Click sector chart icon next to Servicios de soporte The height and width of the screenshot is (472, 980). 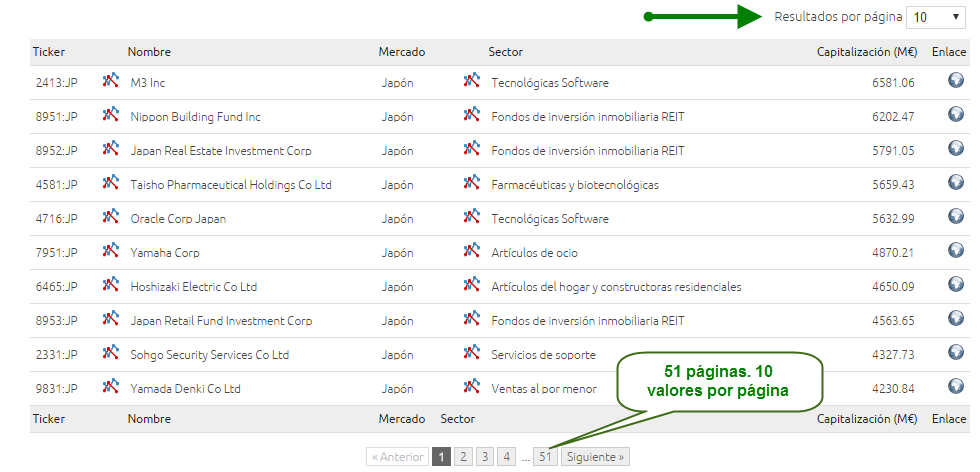[x=472, y=351]
